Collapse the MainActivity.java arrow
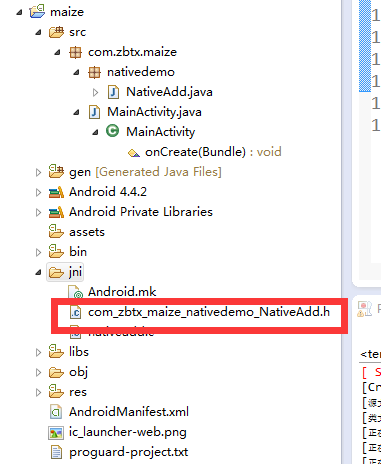The image size is (381, 464). [77, 112]
